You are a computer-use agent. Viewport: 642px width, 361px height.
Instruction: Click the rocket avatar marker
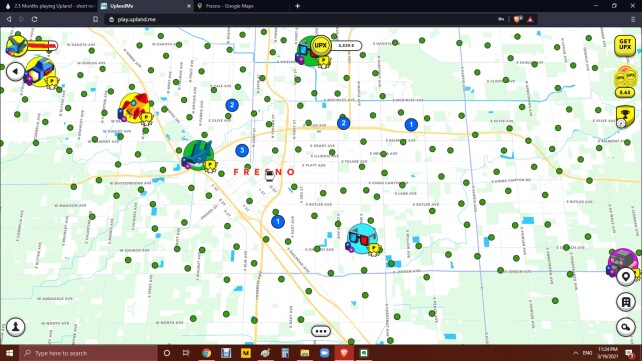tap(135, 109)
